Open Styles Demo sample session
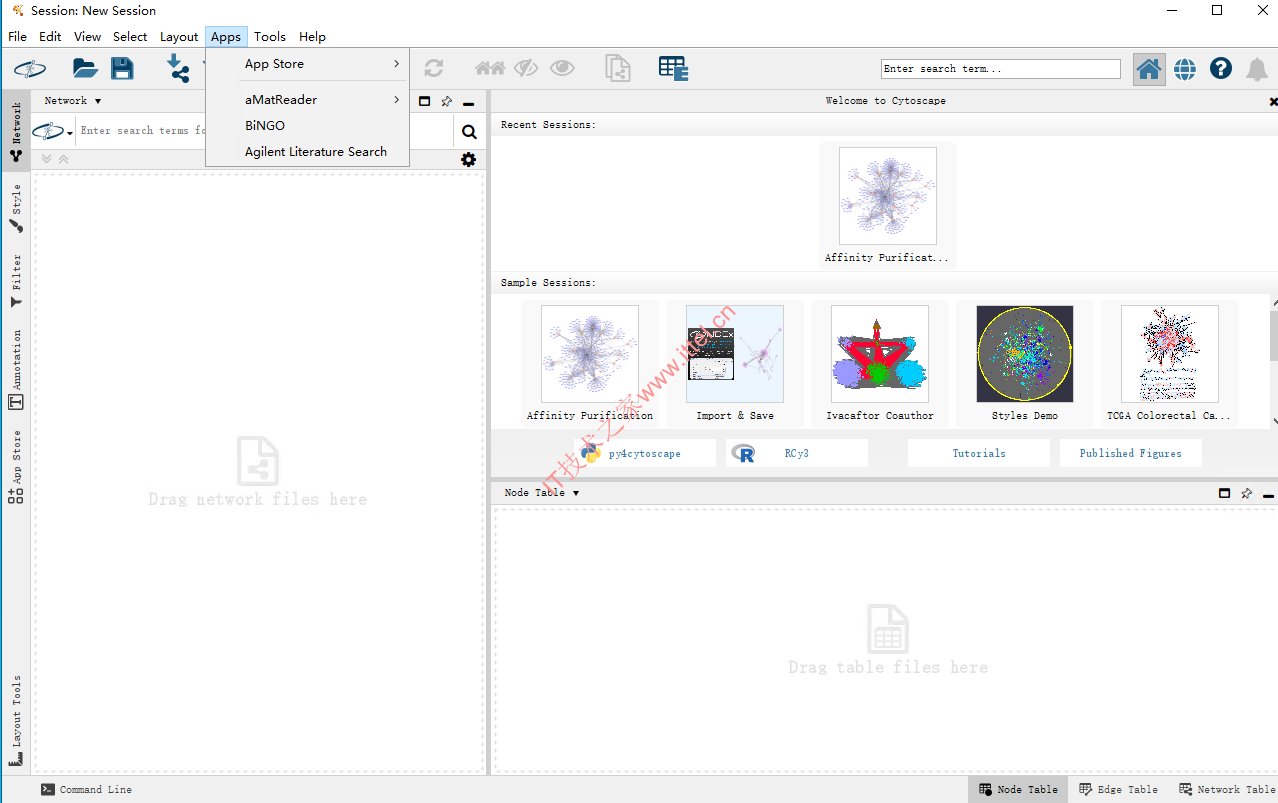The image size is (1278, 803). click(1025, 363)
